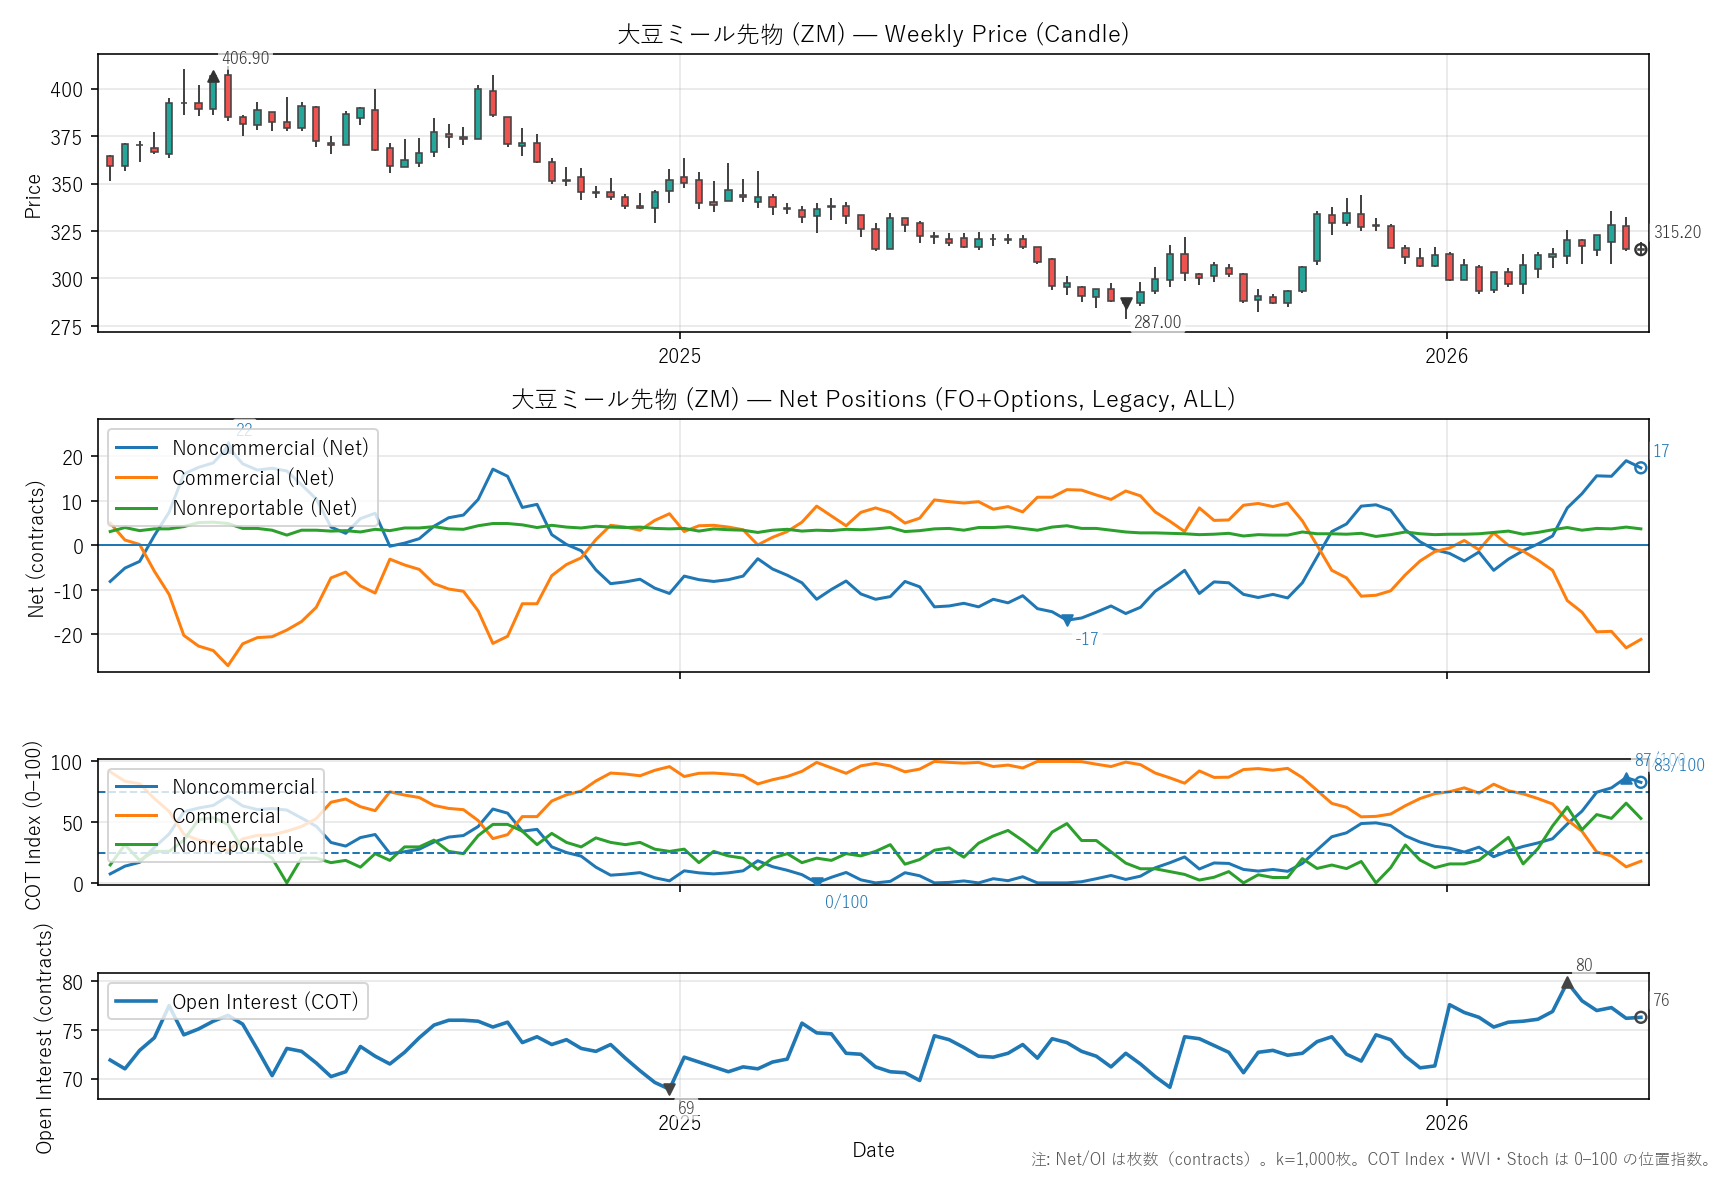Click the Date axis label at the bottom

872,1150
